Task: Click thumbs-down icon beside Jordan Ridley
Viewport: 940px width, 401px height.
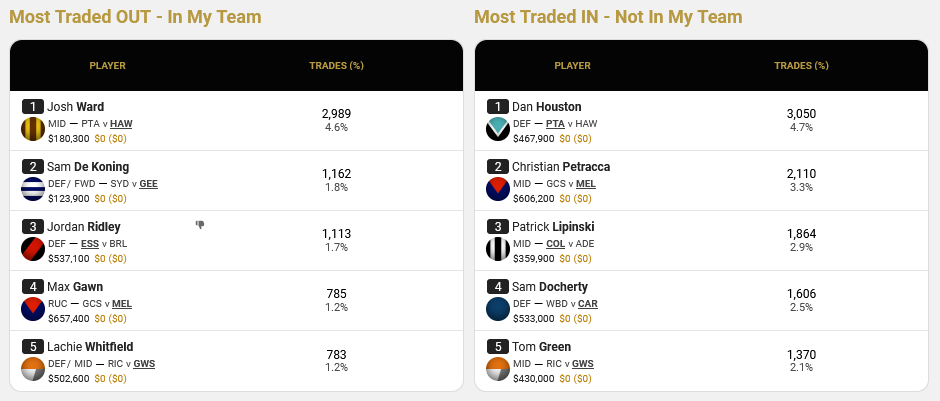Action: coord(200,225)
